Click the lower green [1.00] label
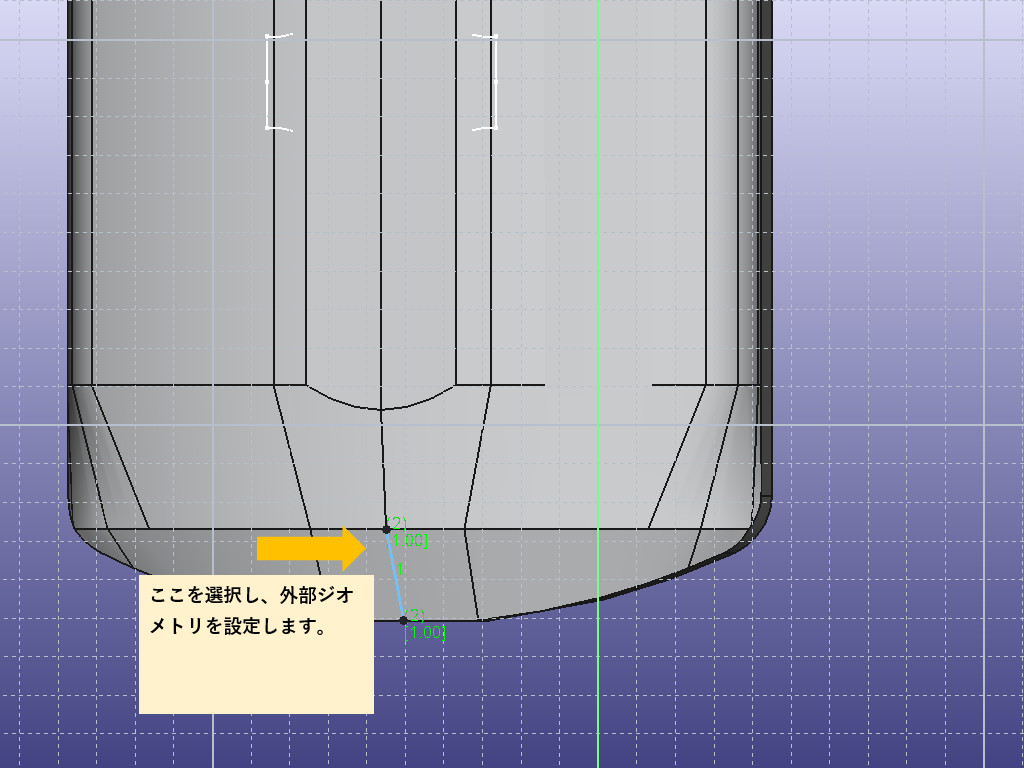This screenshot has width=1024, height=768. pyautogui.click(x=425, y=632)
